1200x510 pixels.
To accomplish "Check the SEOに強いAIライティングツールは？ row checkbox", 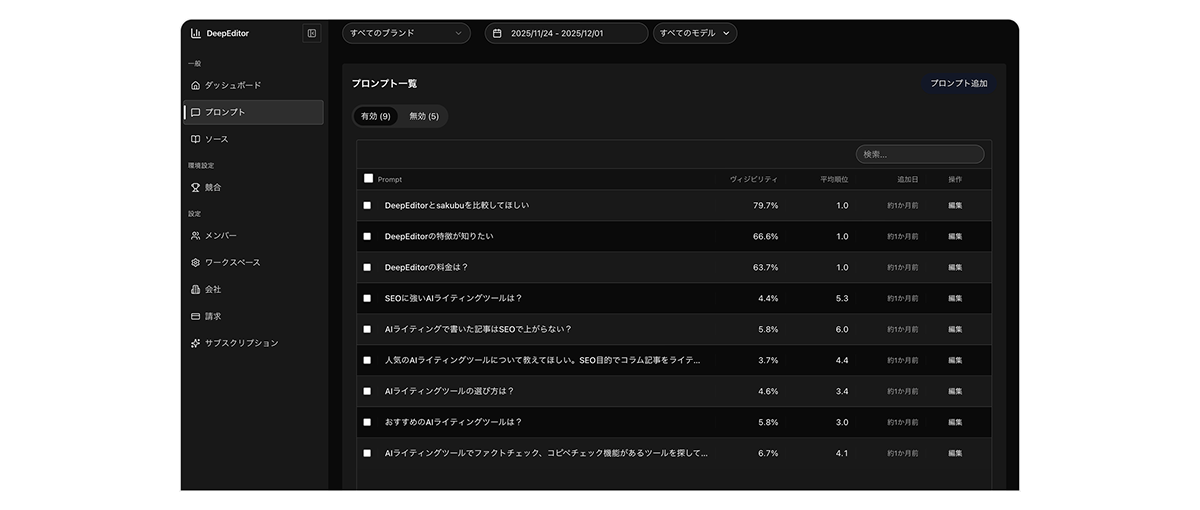I will point(367,298).
